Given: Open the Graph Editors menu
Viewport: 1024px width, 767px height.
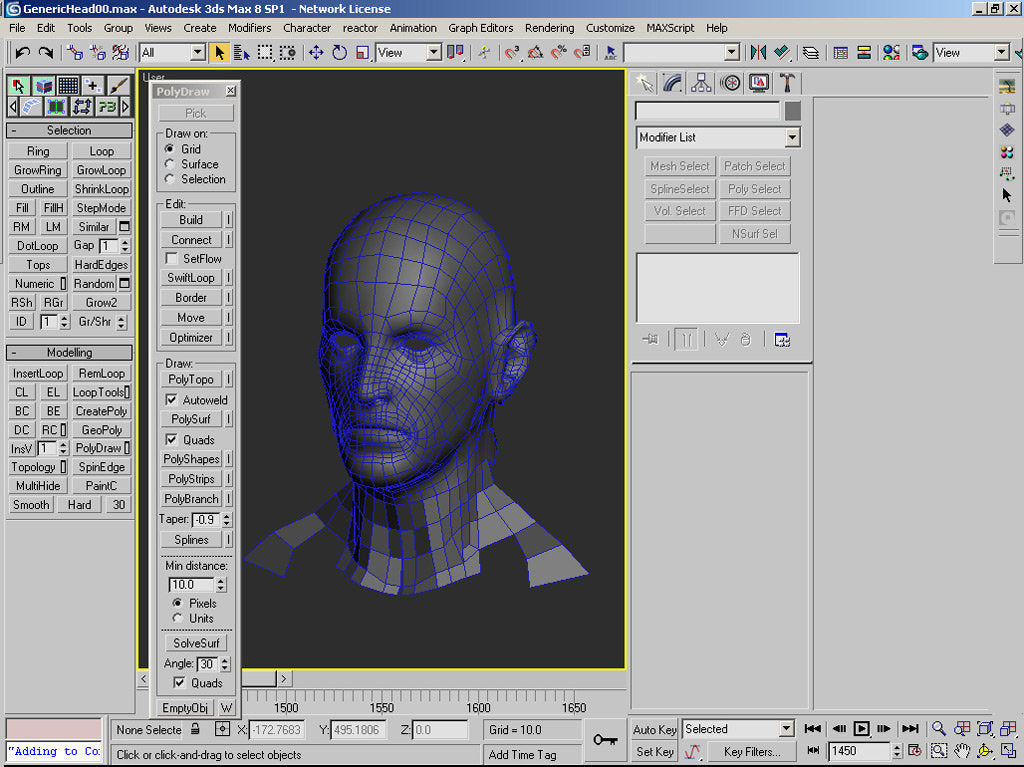Looking at the screenshot, I should (480, 28).
